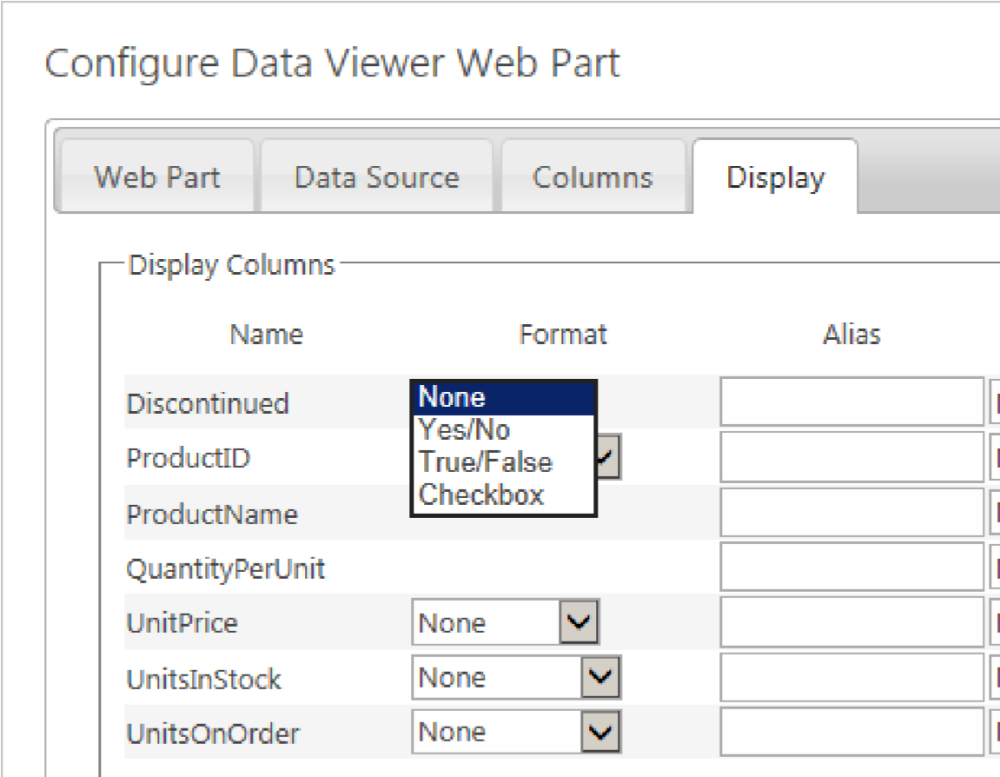The width and height of the screenshot is (1000, 777).
Task: Select QuantityPerUnit alias field
Action: coord(851,568)
